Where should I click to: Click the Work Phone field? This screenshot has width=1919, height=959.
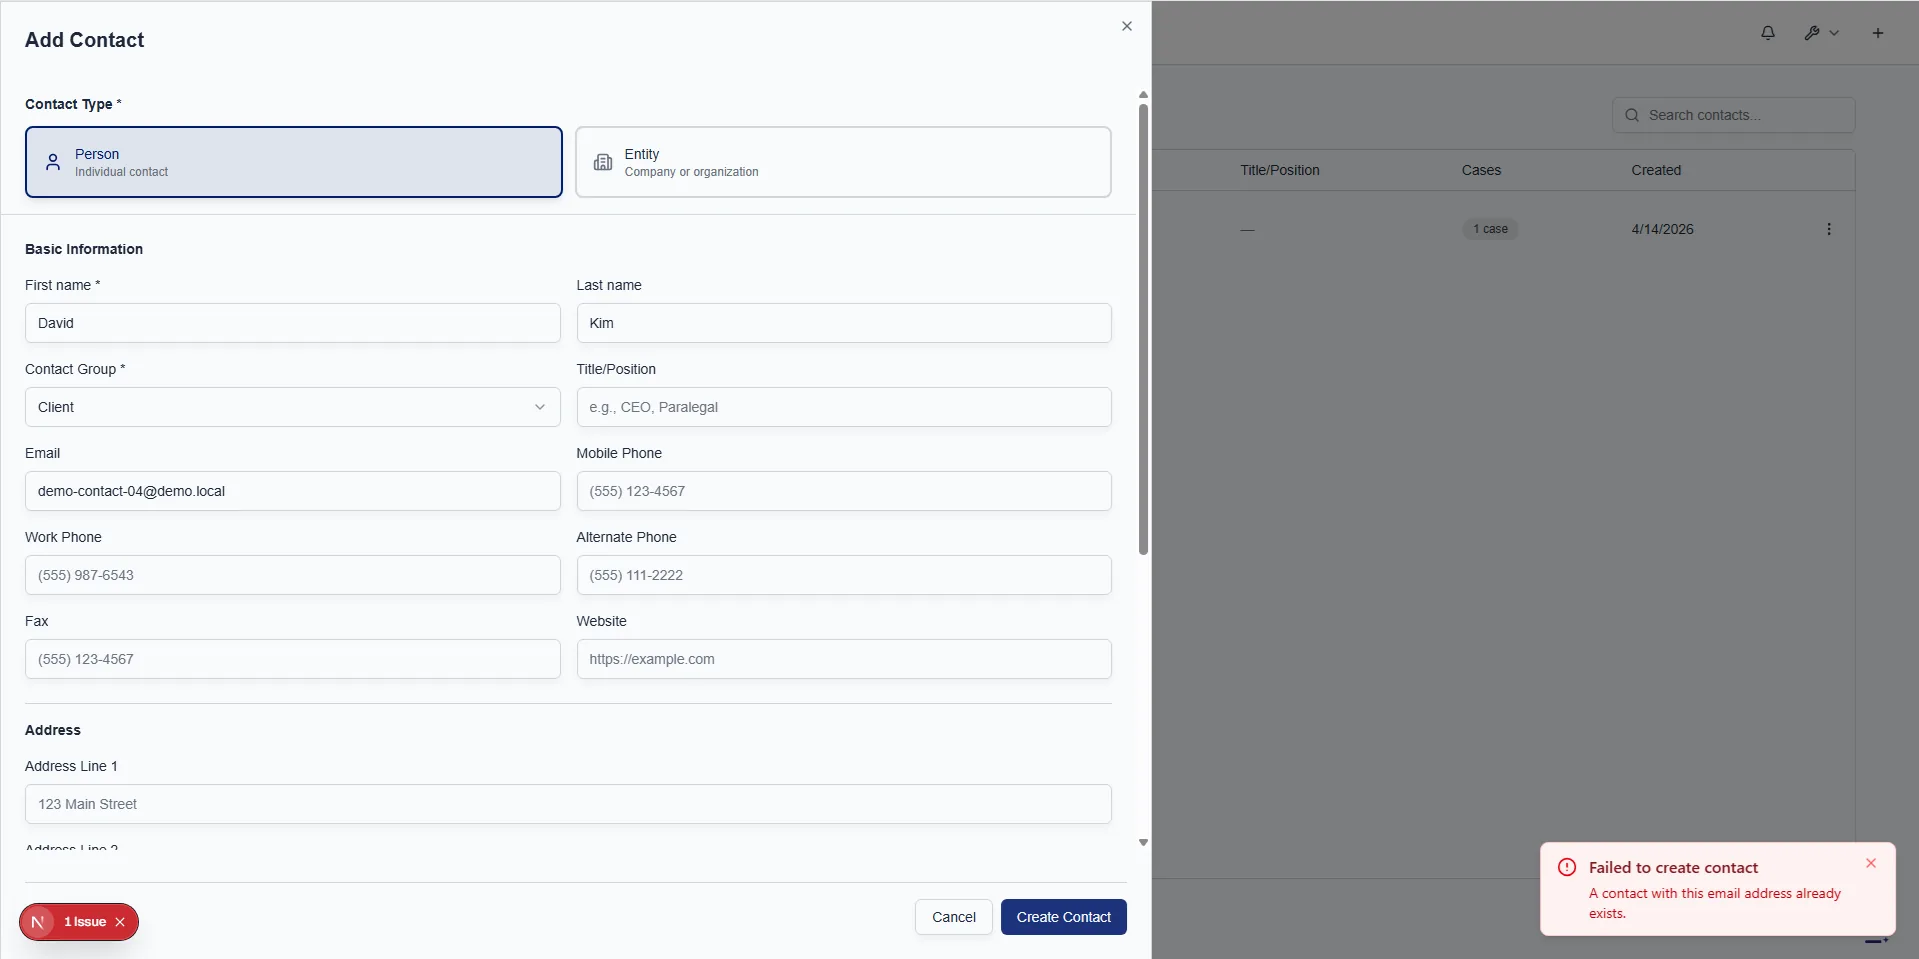(x=293, y=575)
